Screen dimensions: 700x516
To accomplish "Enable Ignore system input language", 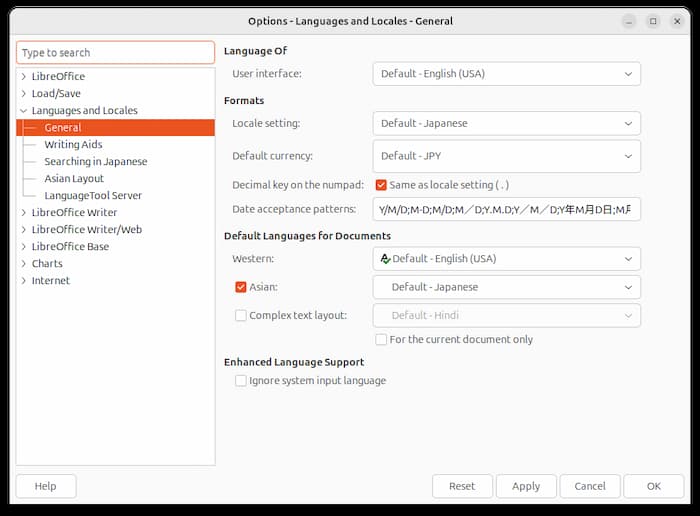I will [x=241, y=381].
